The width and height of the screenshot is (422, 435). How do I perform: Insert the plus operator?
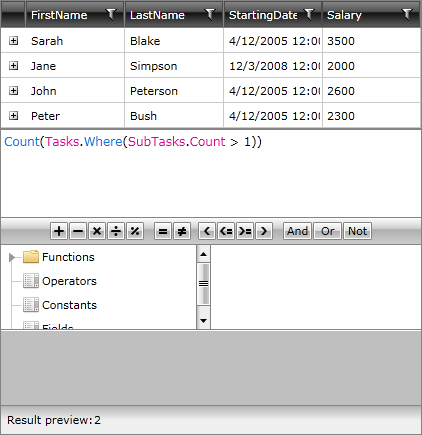pos(59,231)
